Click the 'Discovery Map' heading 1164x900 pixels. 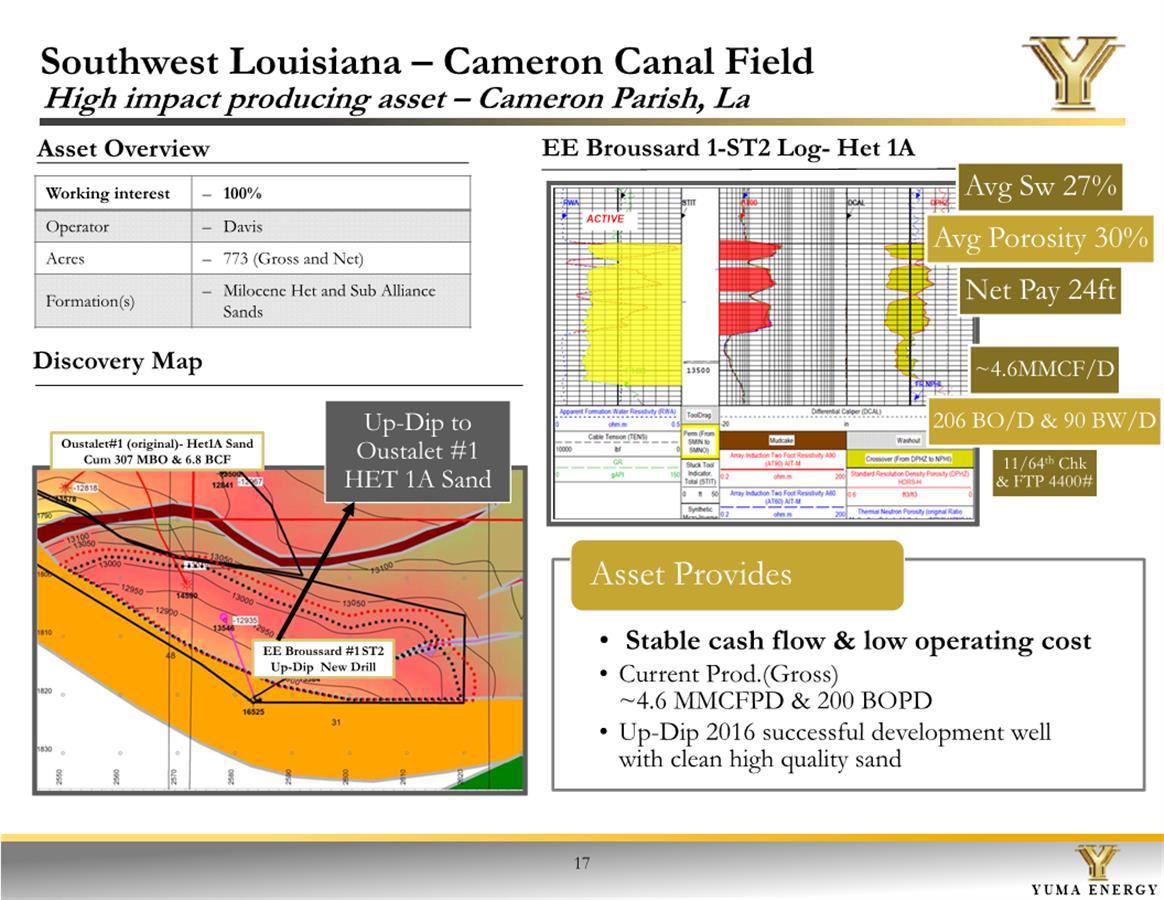118,361
